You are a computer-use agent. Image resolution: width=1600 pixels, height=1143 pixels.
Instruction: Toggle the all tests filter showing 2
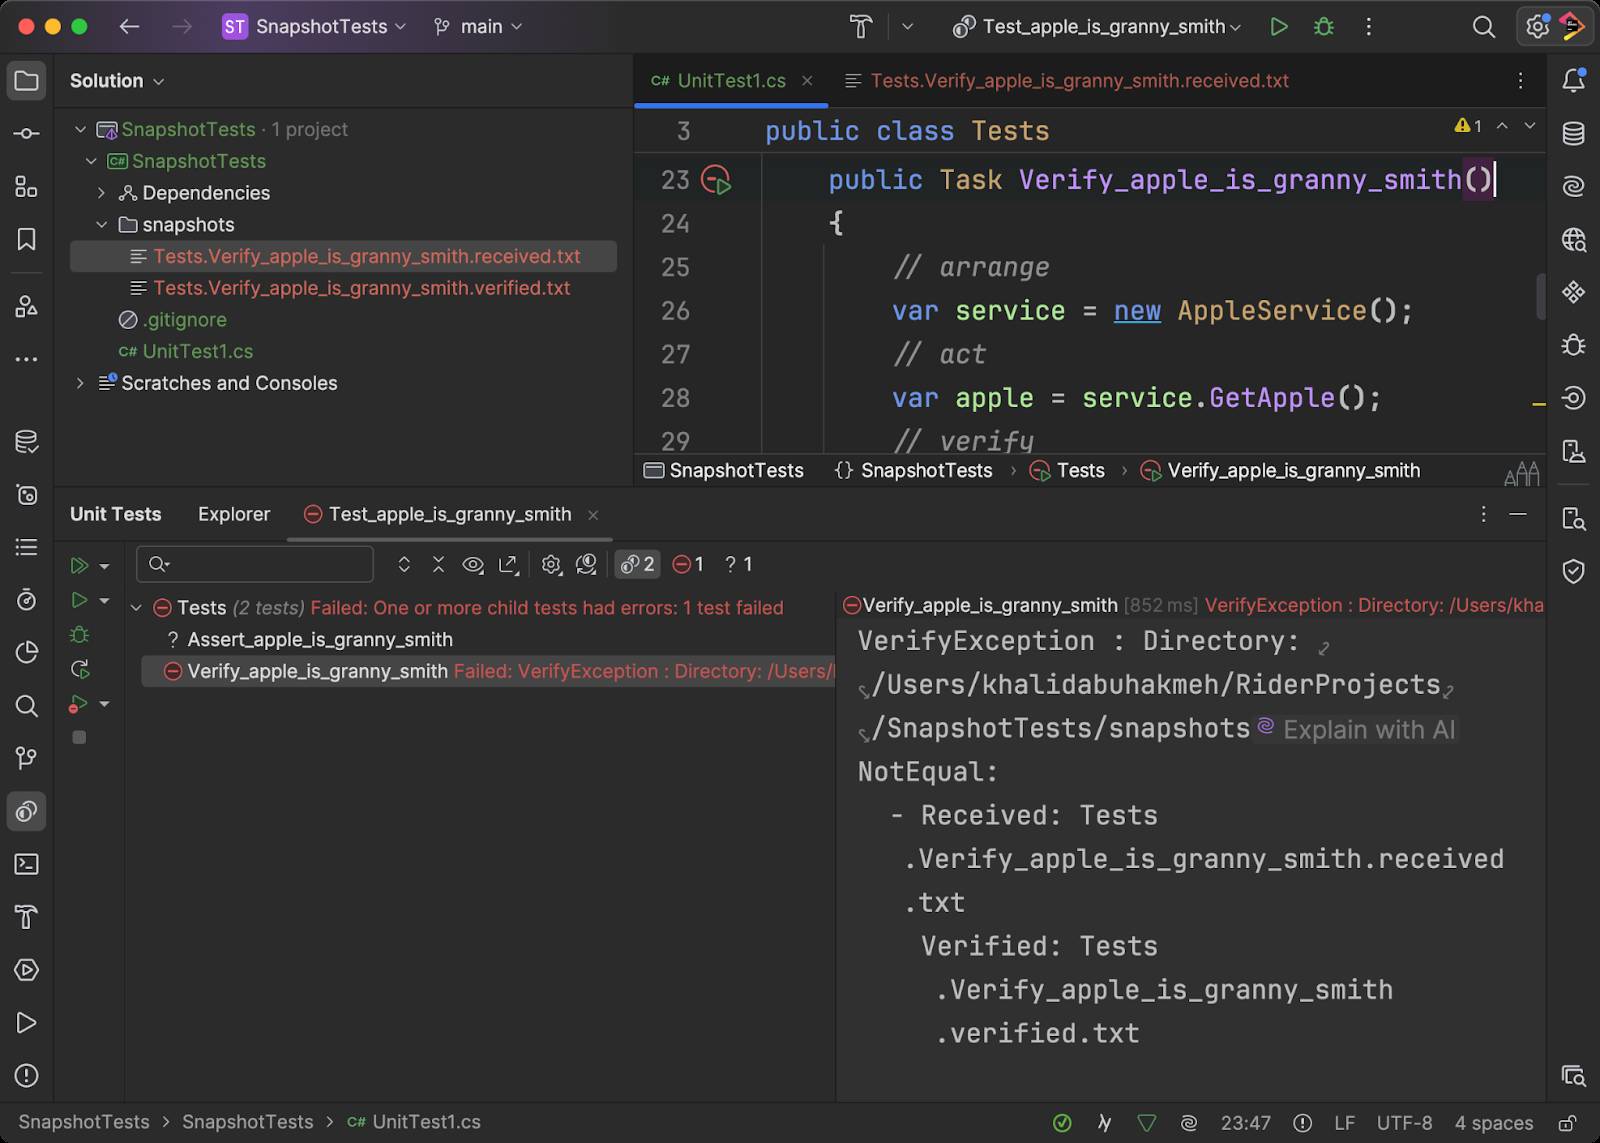[637, 565]
